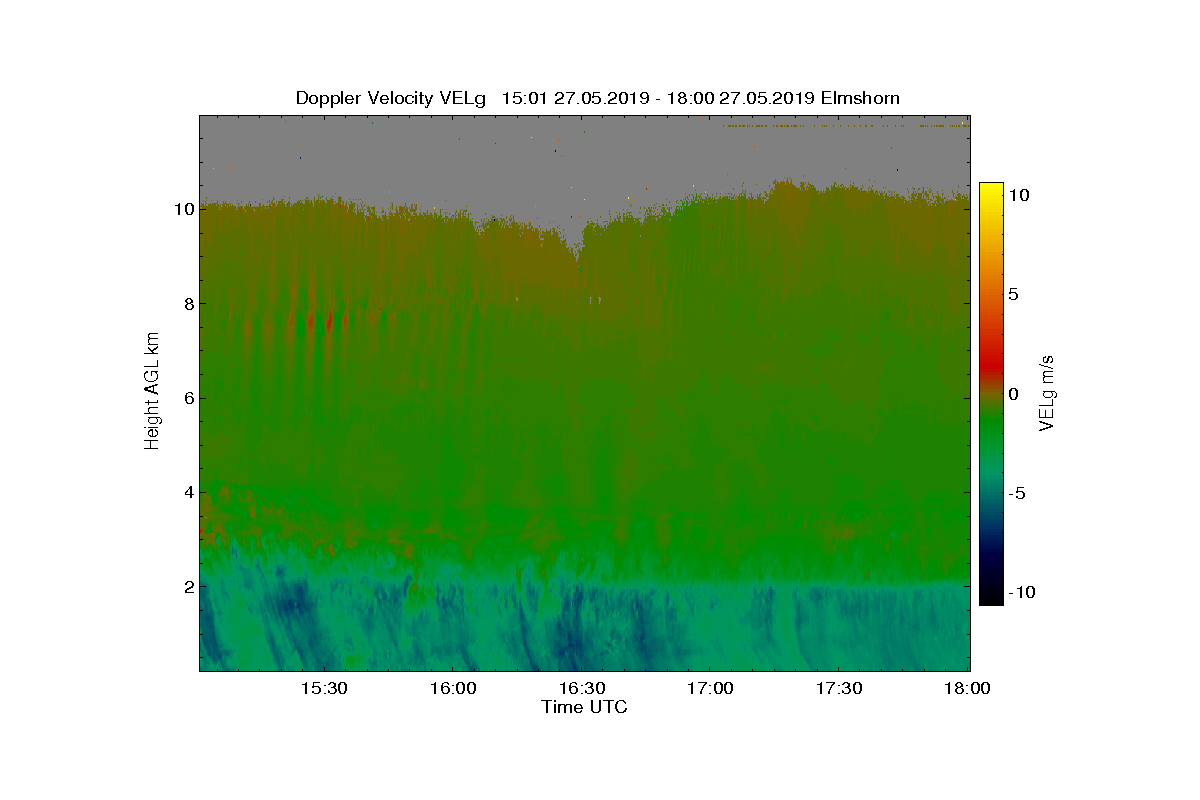Click the plot title 'Doppler Velocity VELg'
Screen dimensions: 1200x800
(391, 98)
